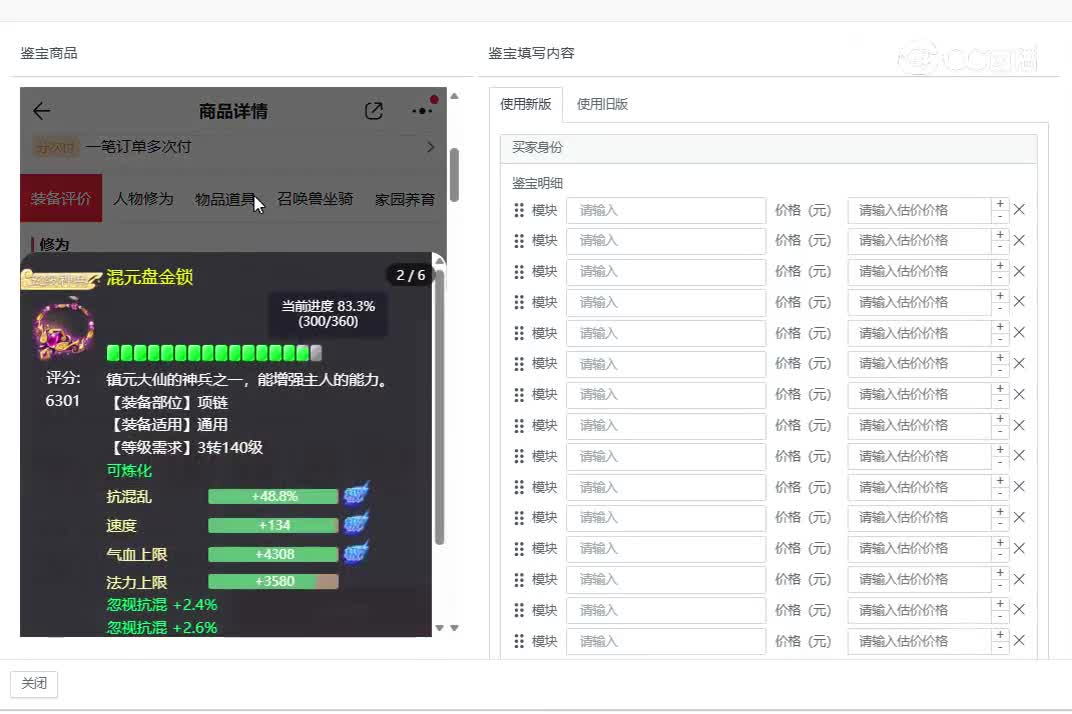Click the 忽视抗混 +2.6% line

tap(162, 627)
